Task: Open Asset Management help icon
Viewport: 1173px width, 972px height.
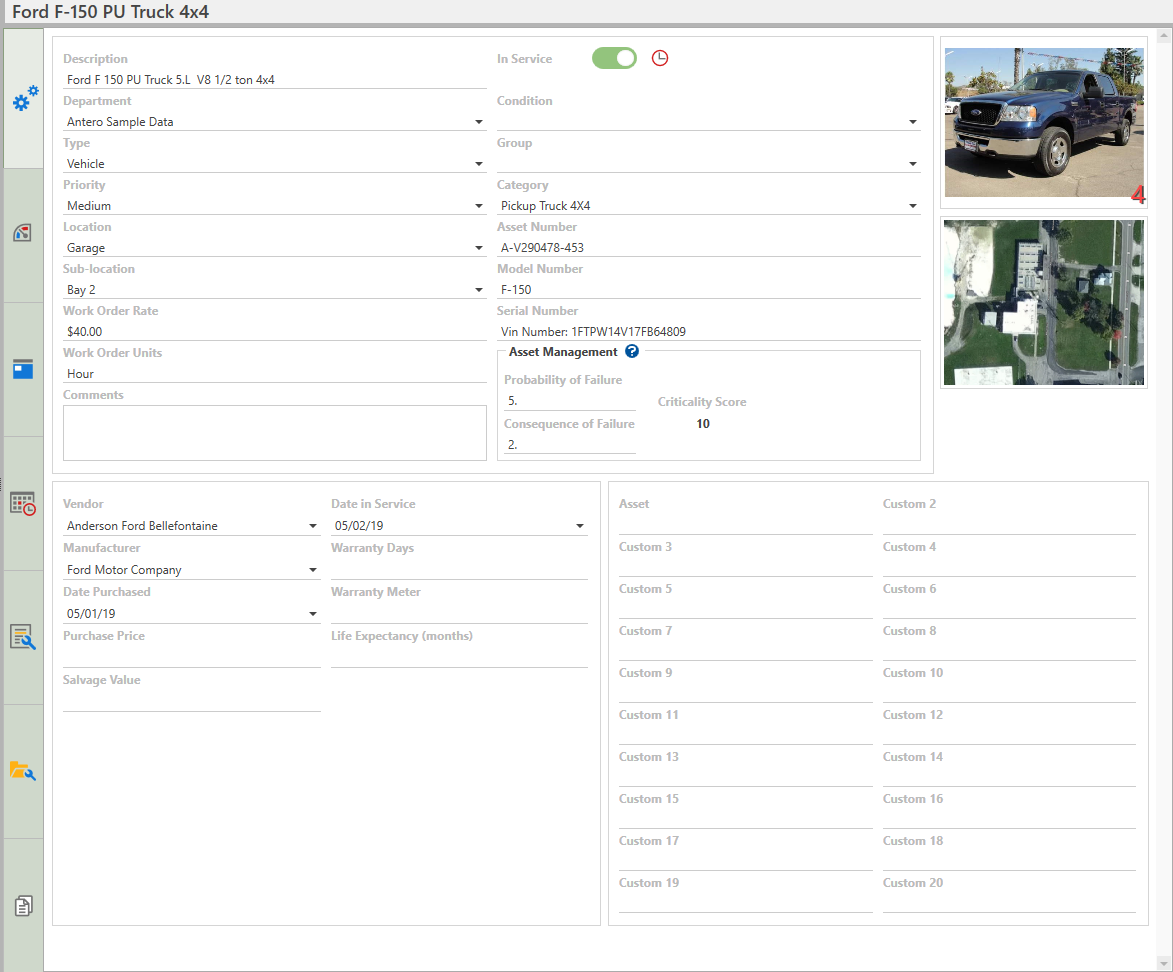Action: 632,352
